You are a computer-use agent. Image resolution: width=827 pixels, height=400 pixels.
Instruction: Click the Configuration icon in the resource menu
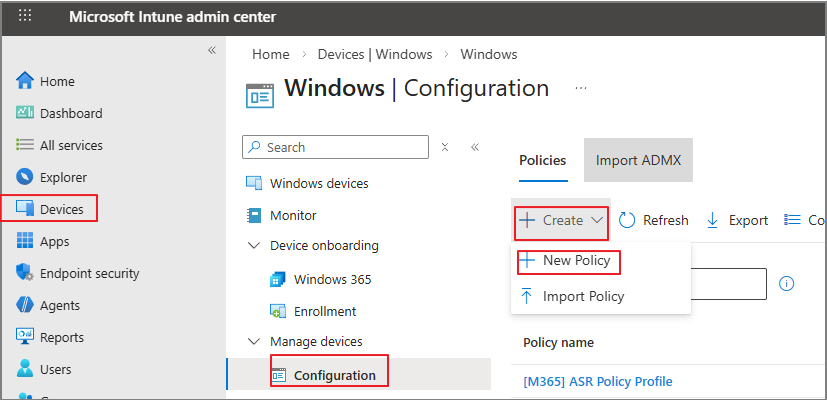click(278, 375)
